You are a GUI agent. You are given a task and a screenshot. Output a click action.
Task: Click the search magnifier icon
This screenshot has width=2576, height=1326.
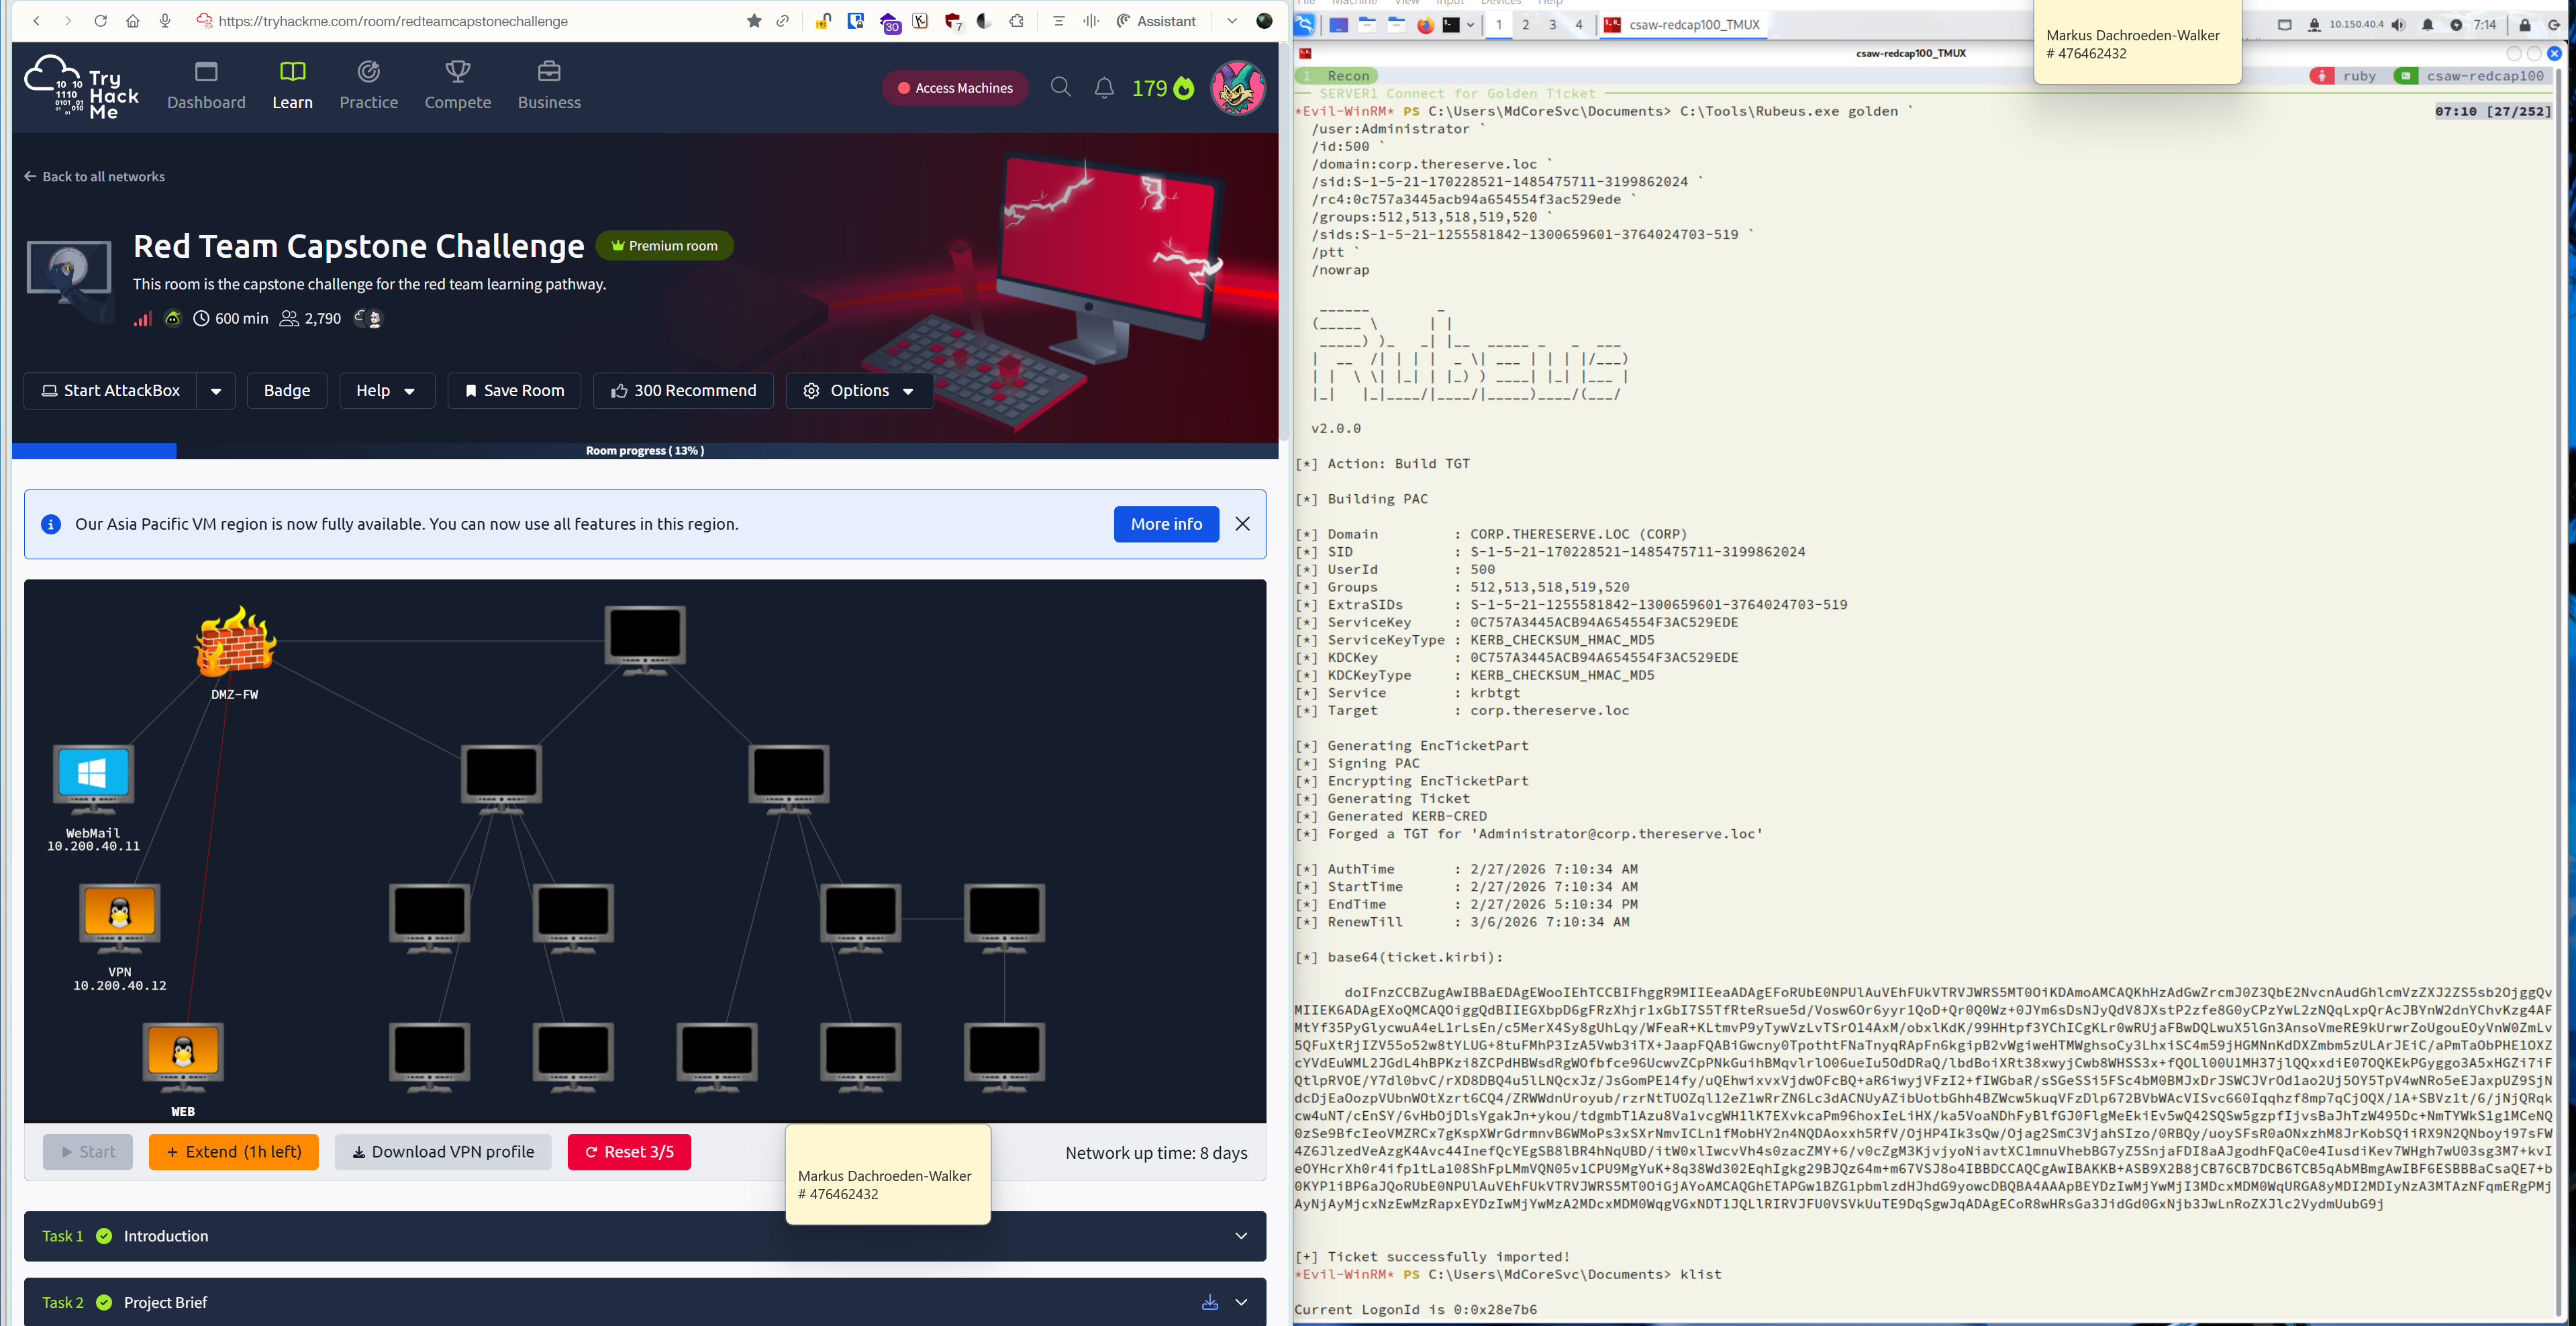pyautogui.click(x=1060, y=88)
